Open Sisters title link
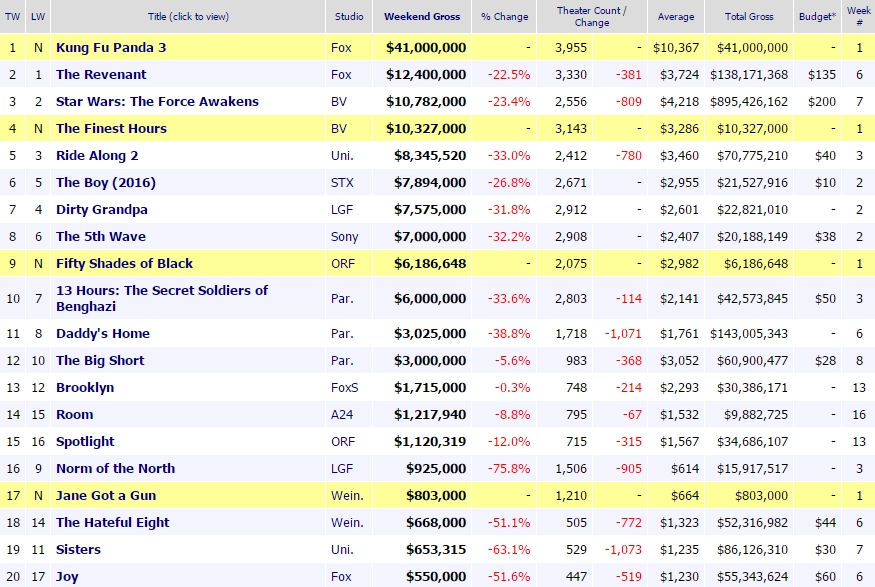Viewport: 875px width, 587px height. (x=78, y=550)
